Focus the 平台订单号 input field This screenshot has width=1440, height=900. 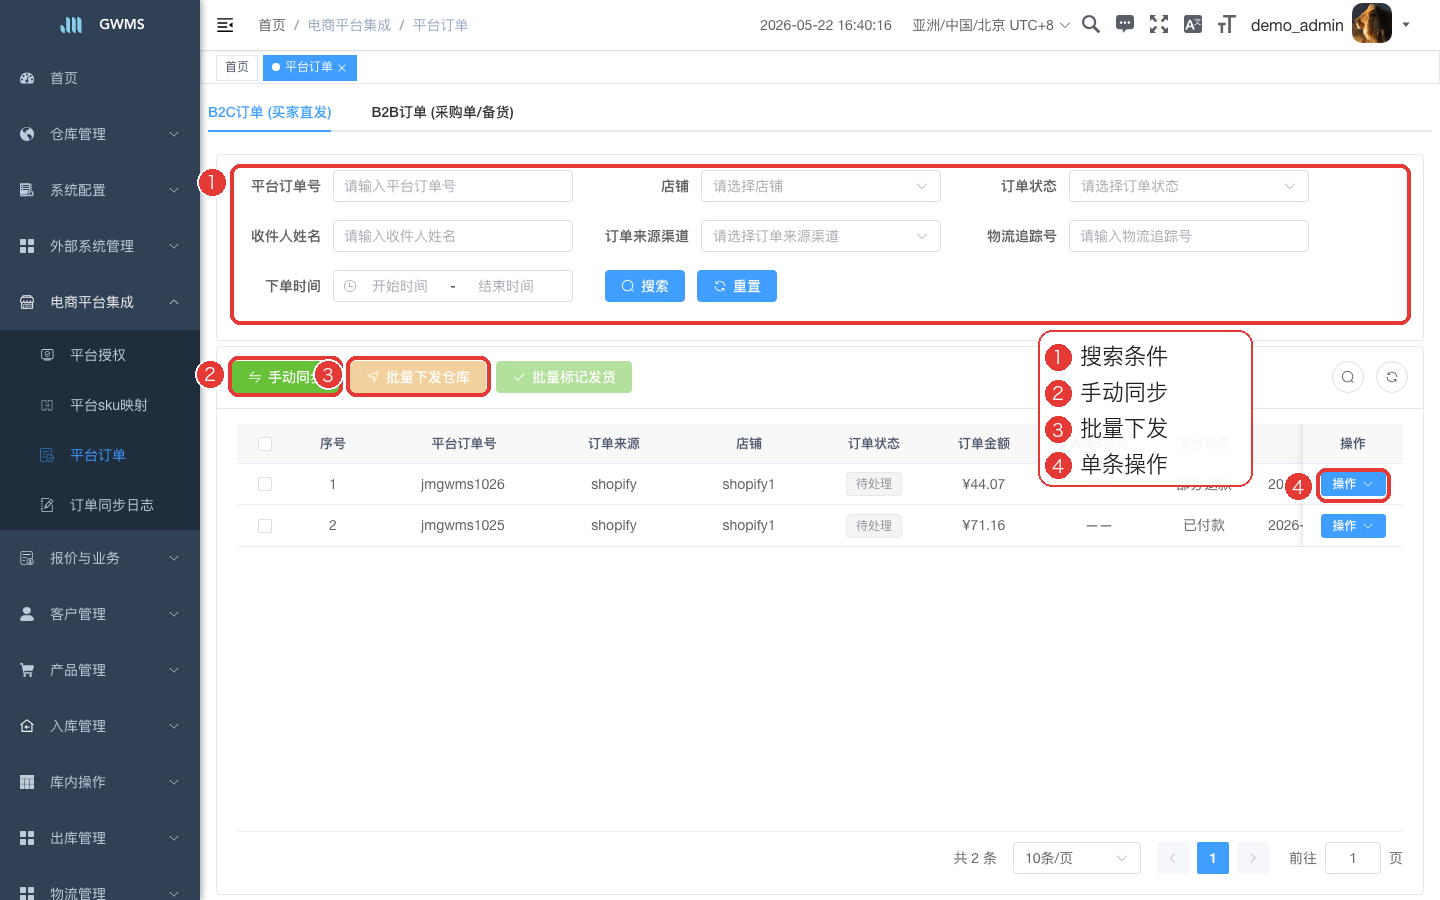click(453, 186)
